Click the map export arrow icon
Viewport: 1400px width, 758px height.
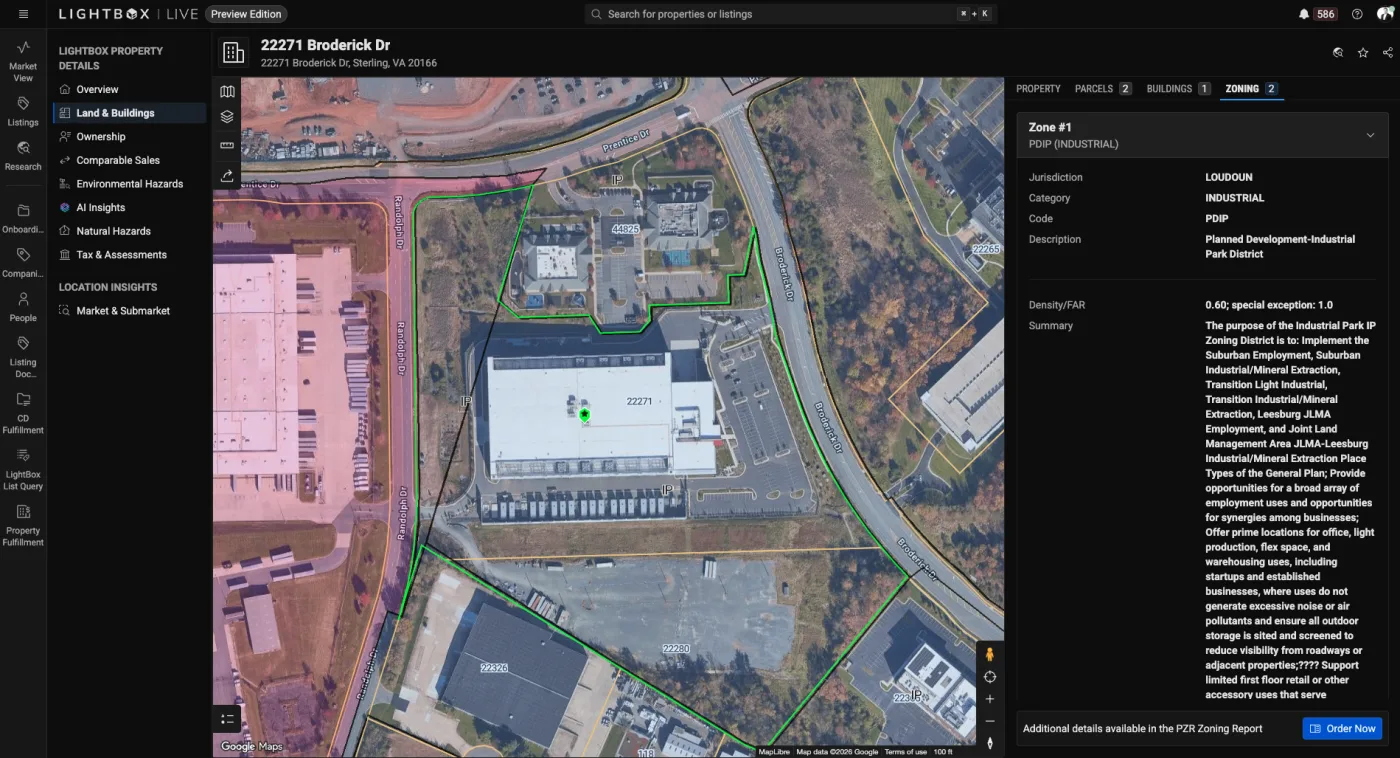click(x=227, y=175)
